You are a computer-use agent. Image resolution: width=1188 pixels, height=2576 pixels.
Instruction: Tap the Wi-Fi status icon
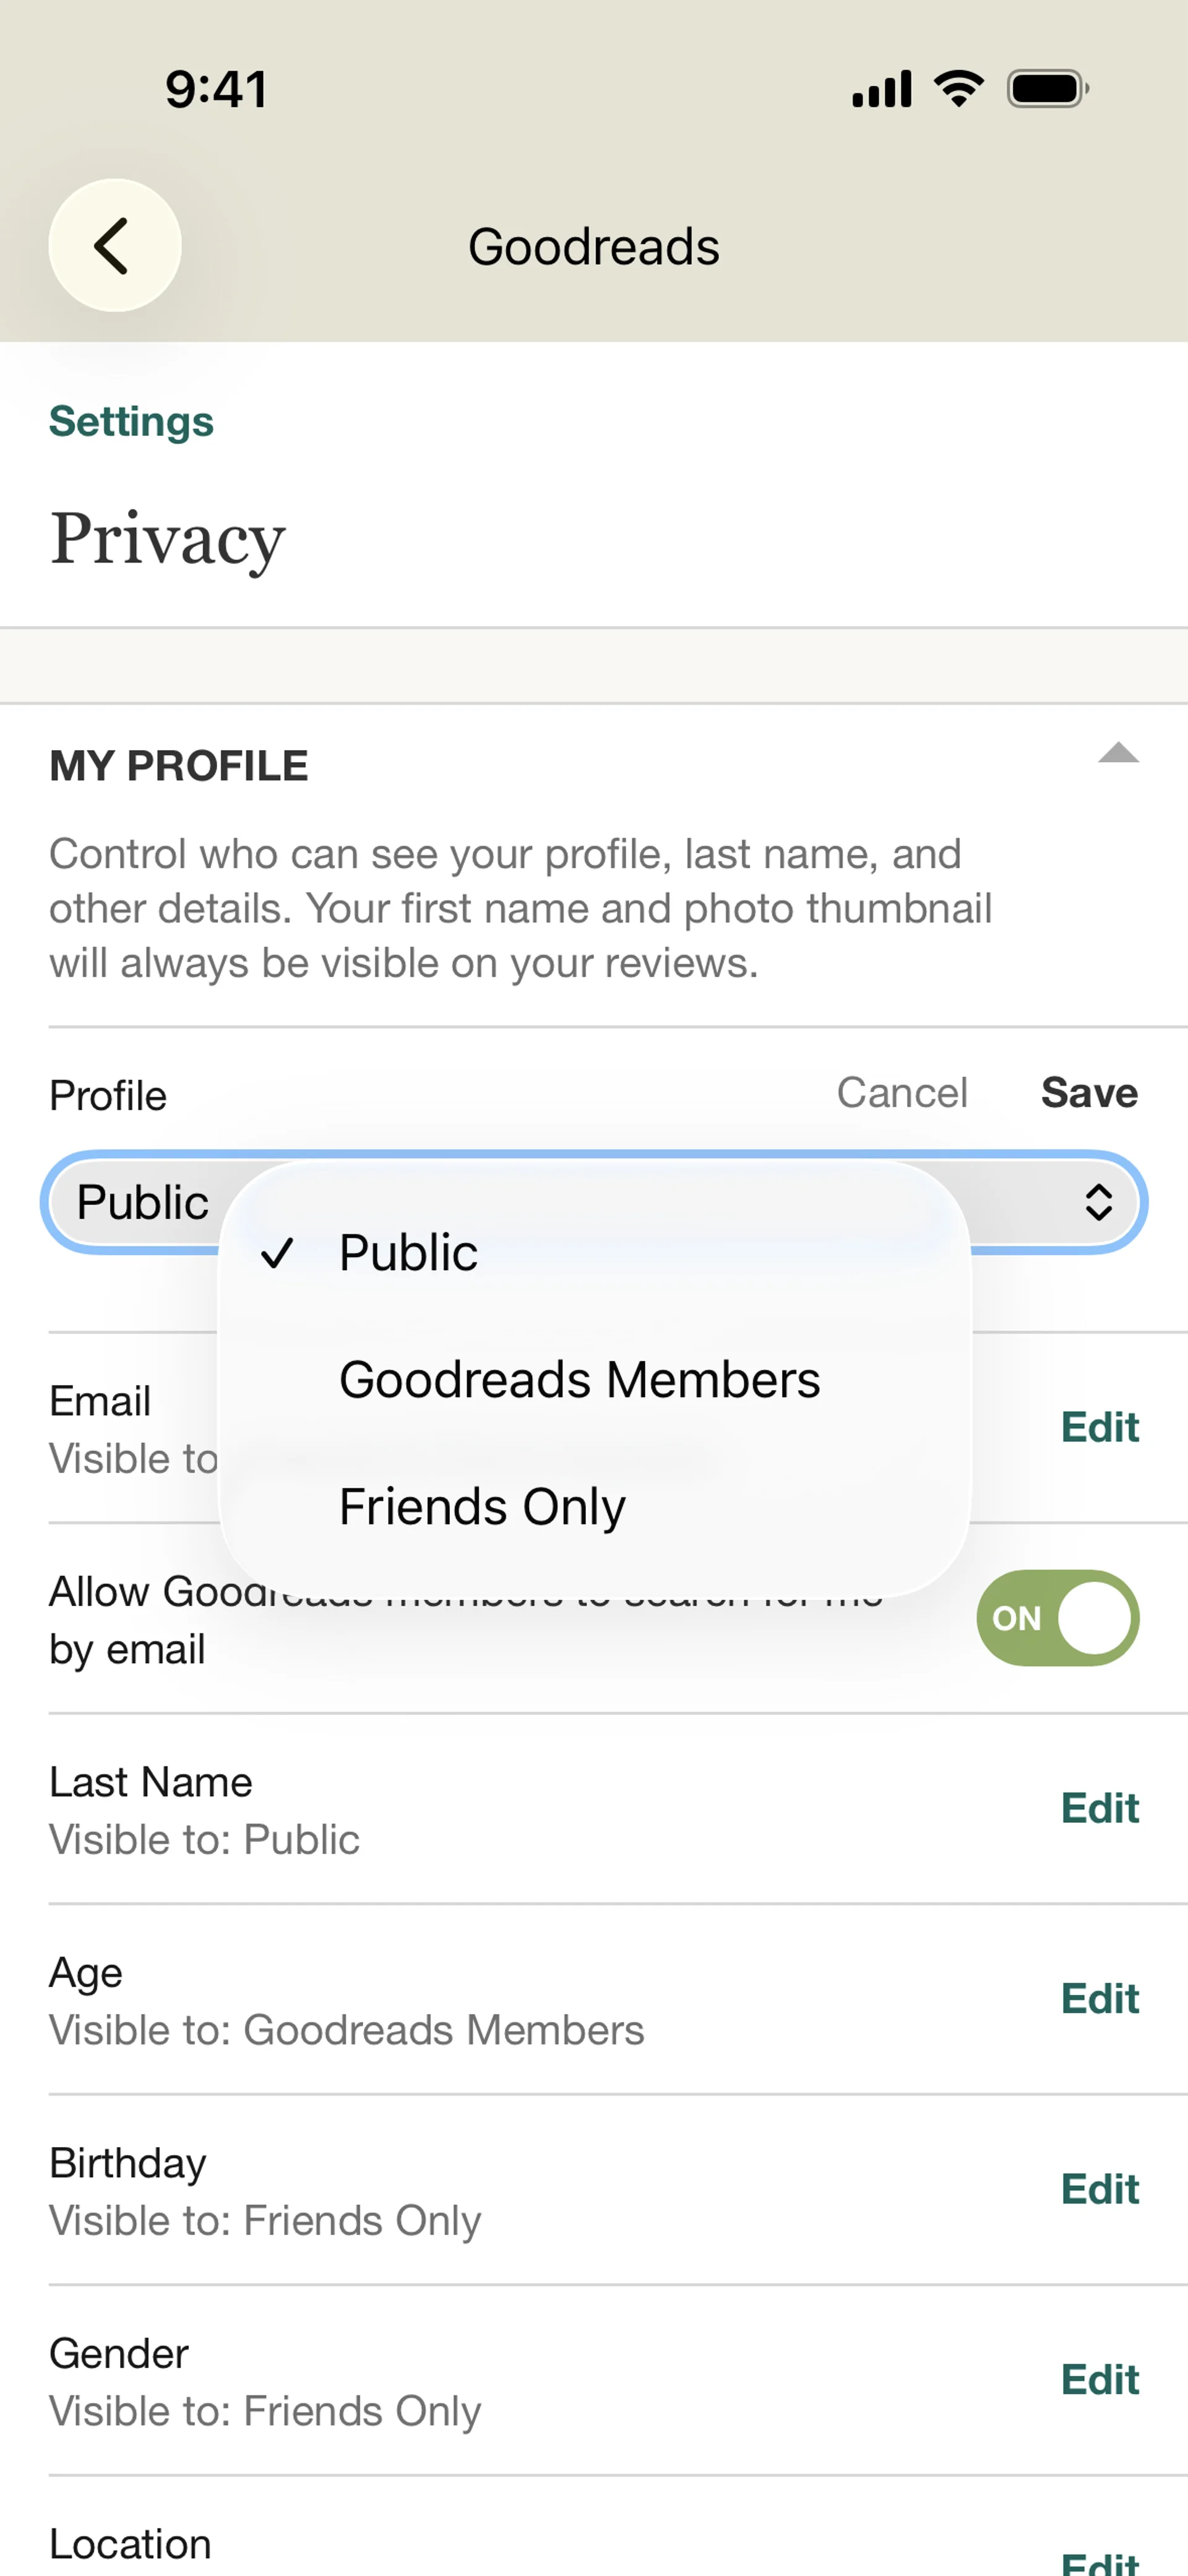point(958,89)
